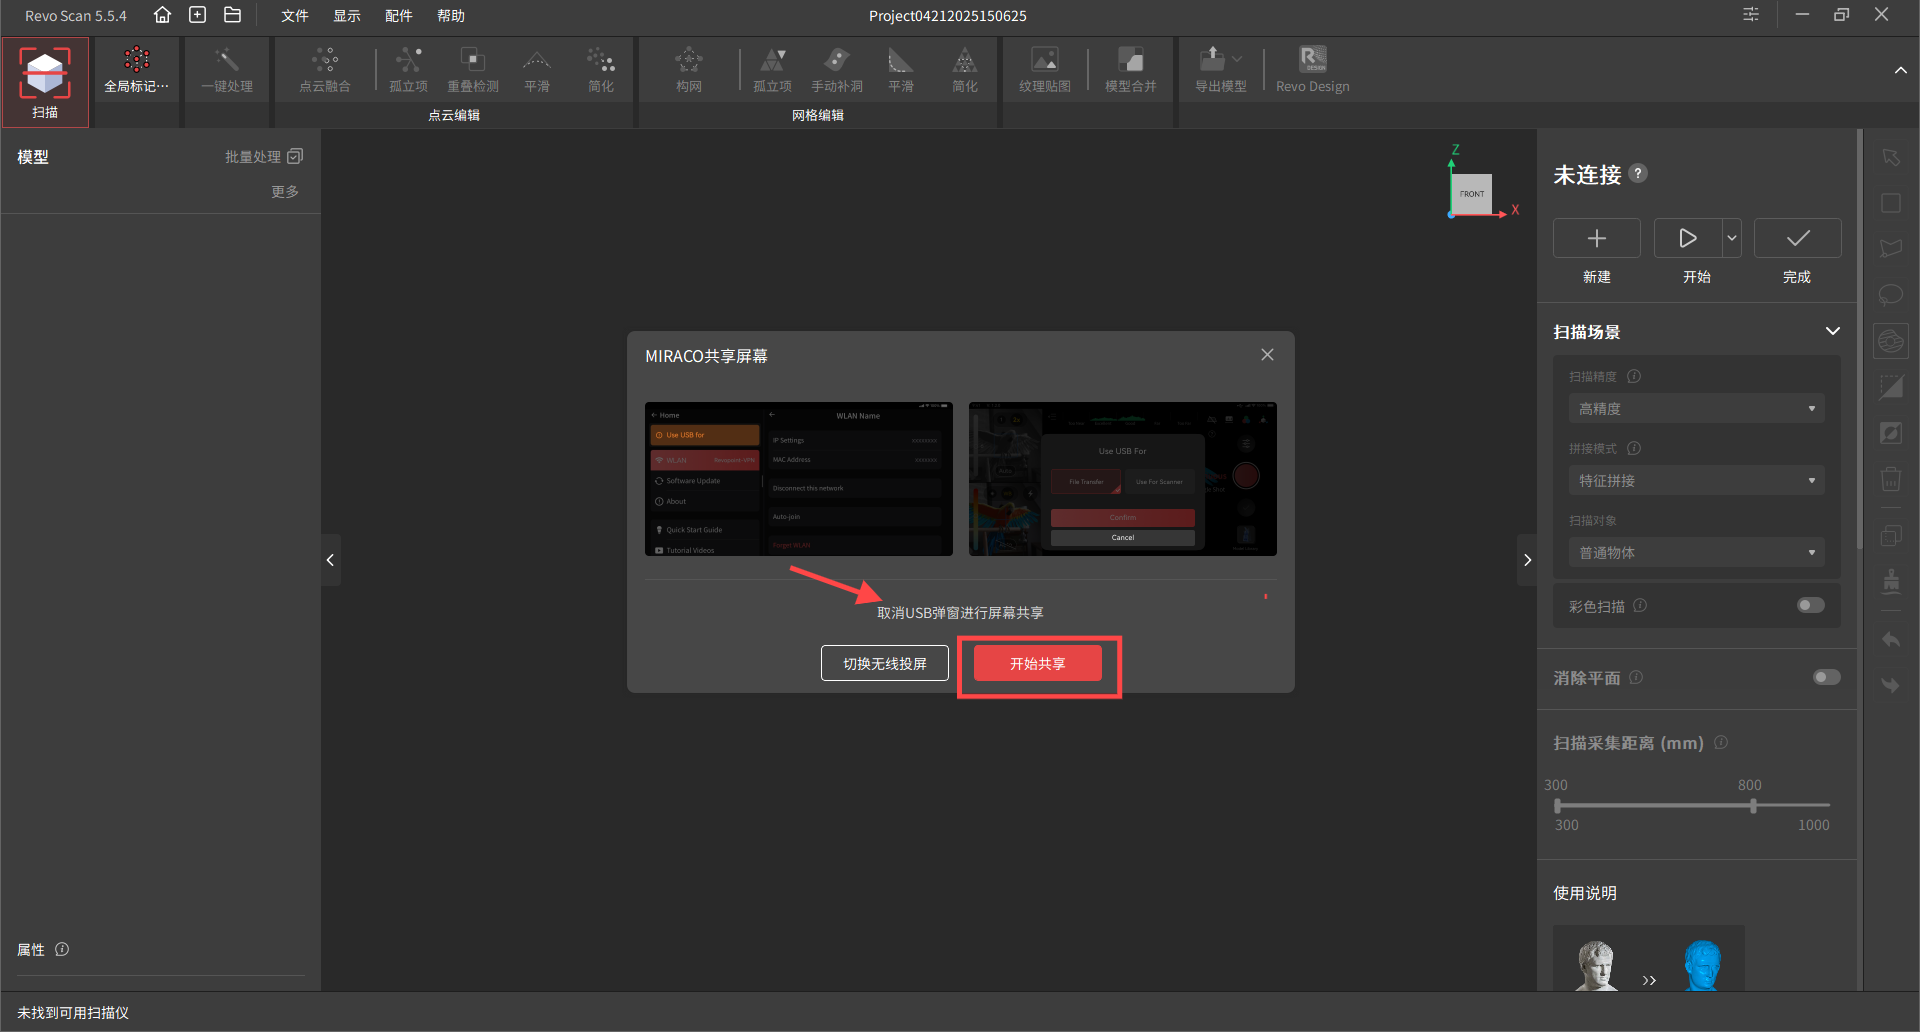Close the MIRACO共享屏幕 dialog
Viewport: 1920px width, 1032px height.
coord(1267,355)
